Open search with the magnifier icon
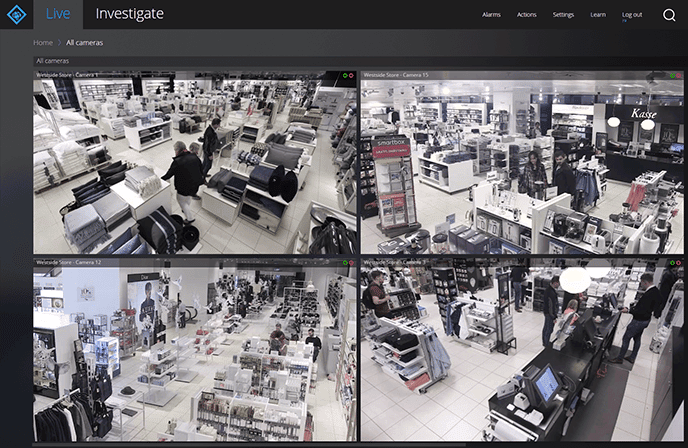Viewport: 688px width, 448px height. pyautogui.click(x=668, y=15)
